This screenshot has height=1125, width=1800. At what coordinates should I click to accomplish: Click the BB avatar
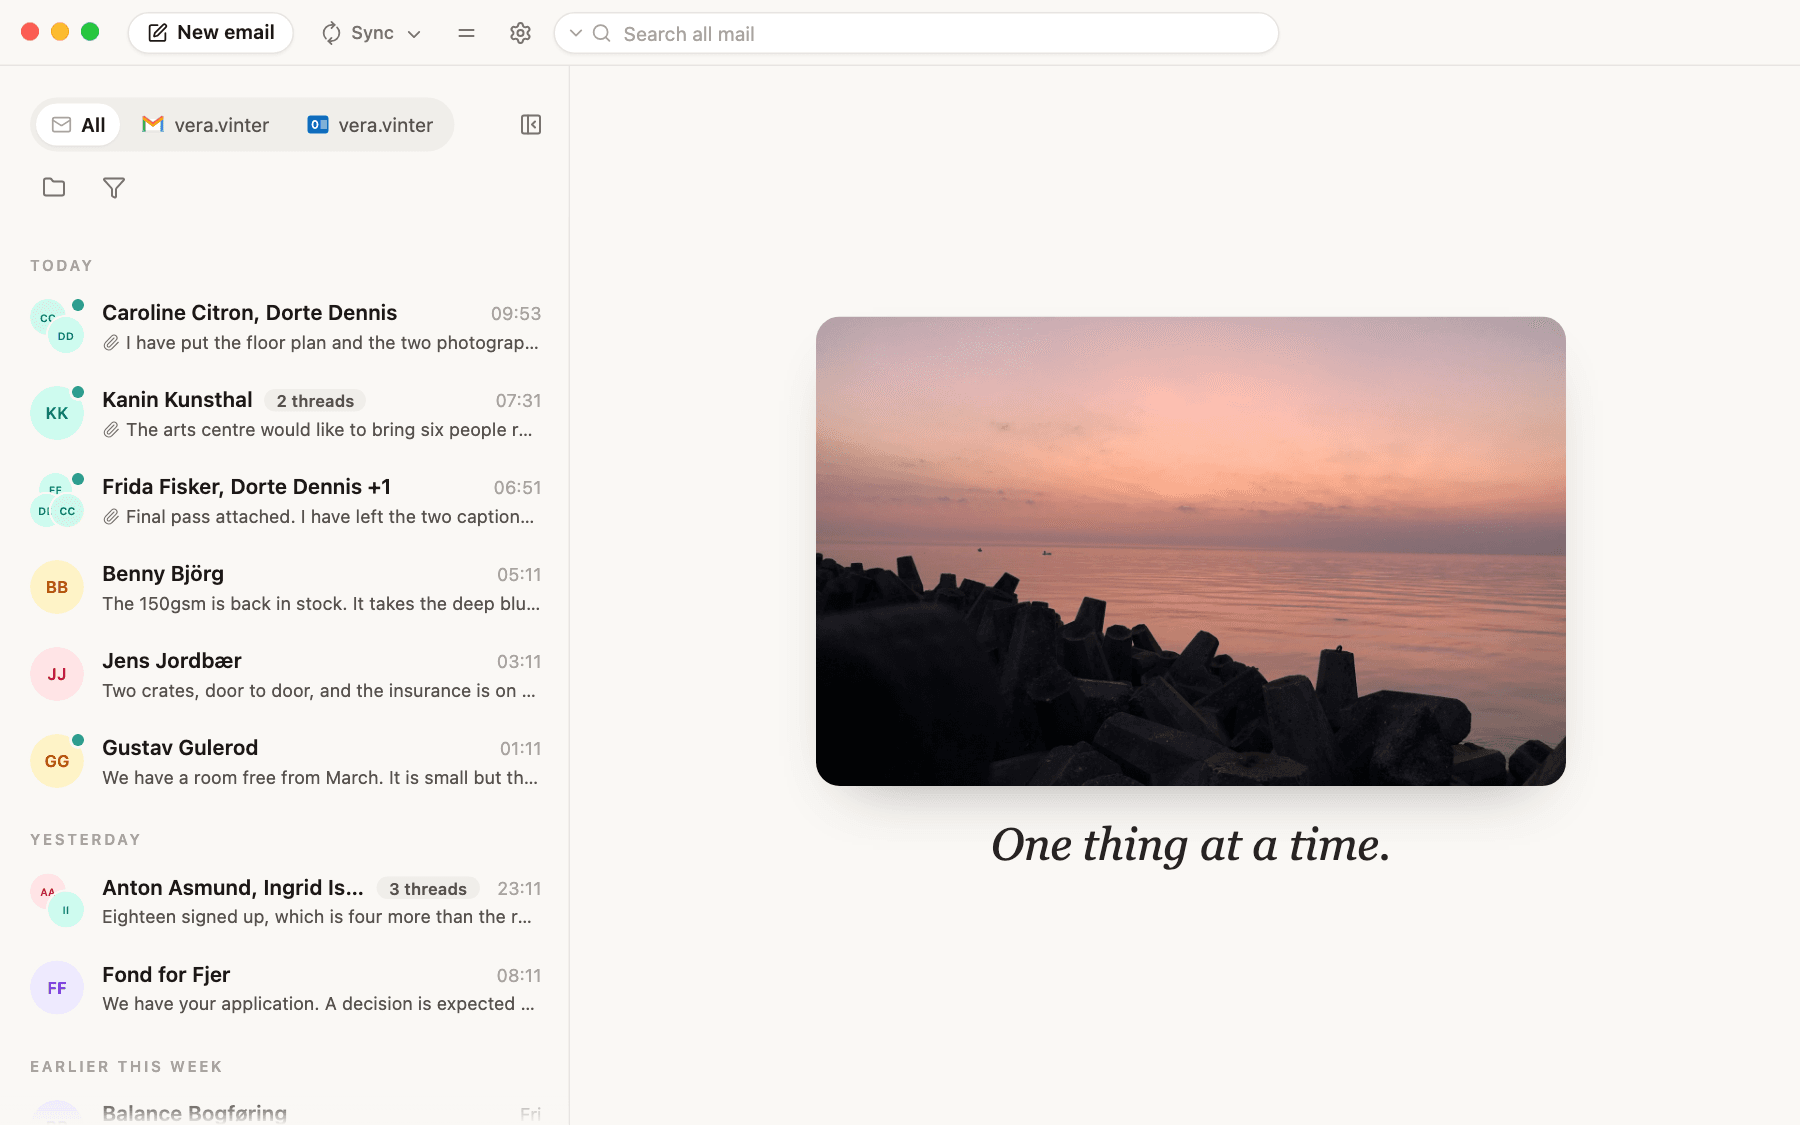[x=57, y=588]
